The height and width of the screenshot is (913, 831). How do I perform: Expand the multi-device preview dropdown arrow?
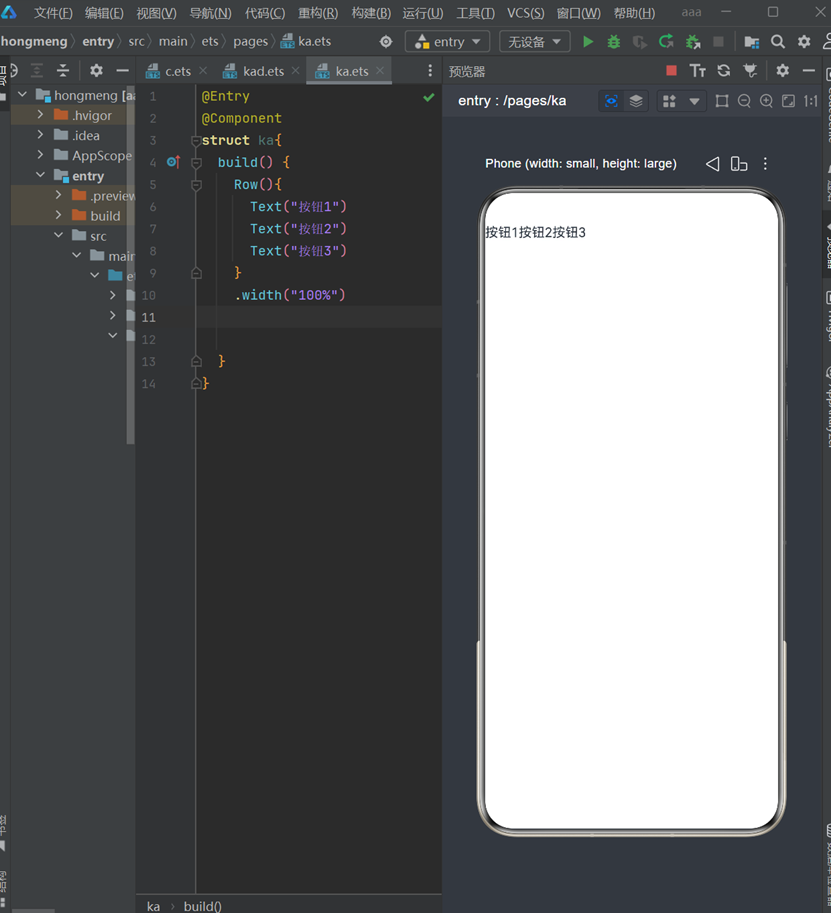coord(694,101)
